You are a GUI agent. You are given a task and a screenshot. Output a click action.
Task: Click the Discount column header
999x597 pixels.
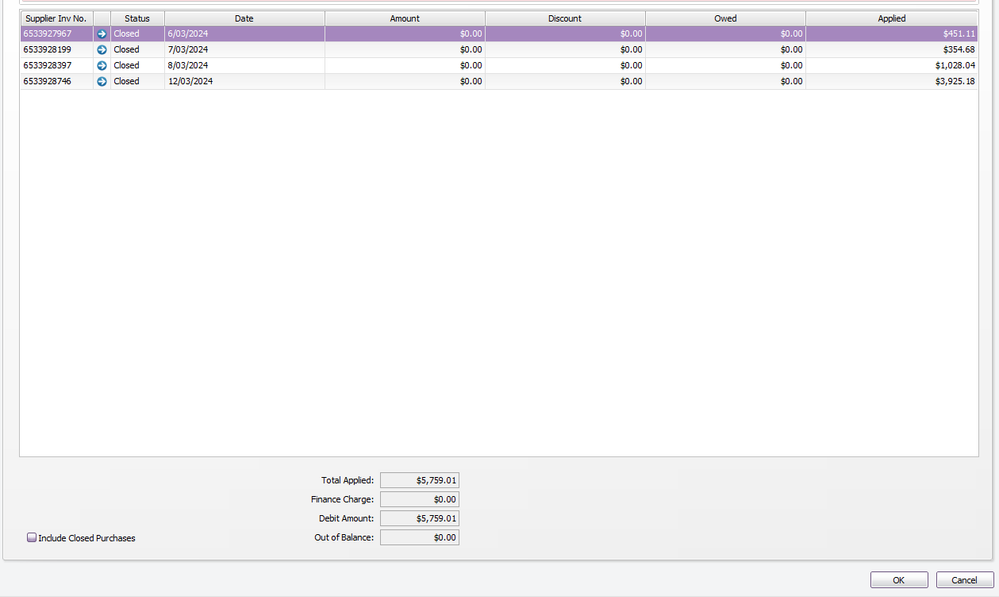click(x=565, y=18)
